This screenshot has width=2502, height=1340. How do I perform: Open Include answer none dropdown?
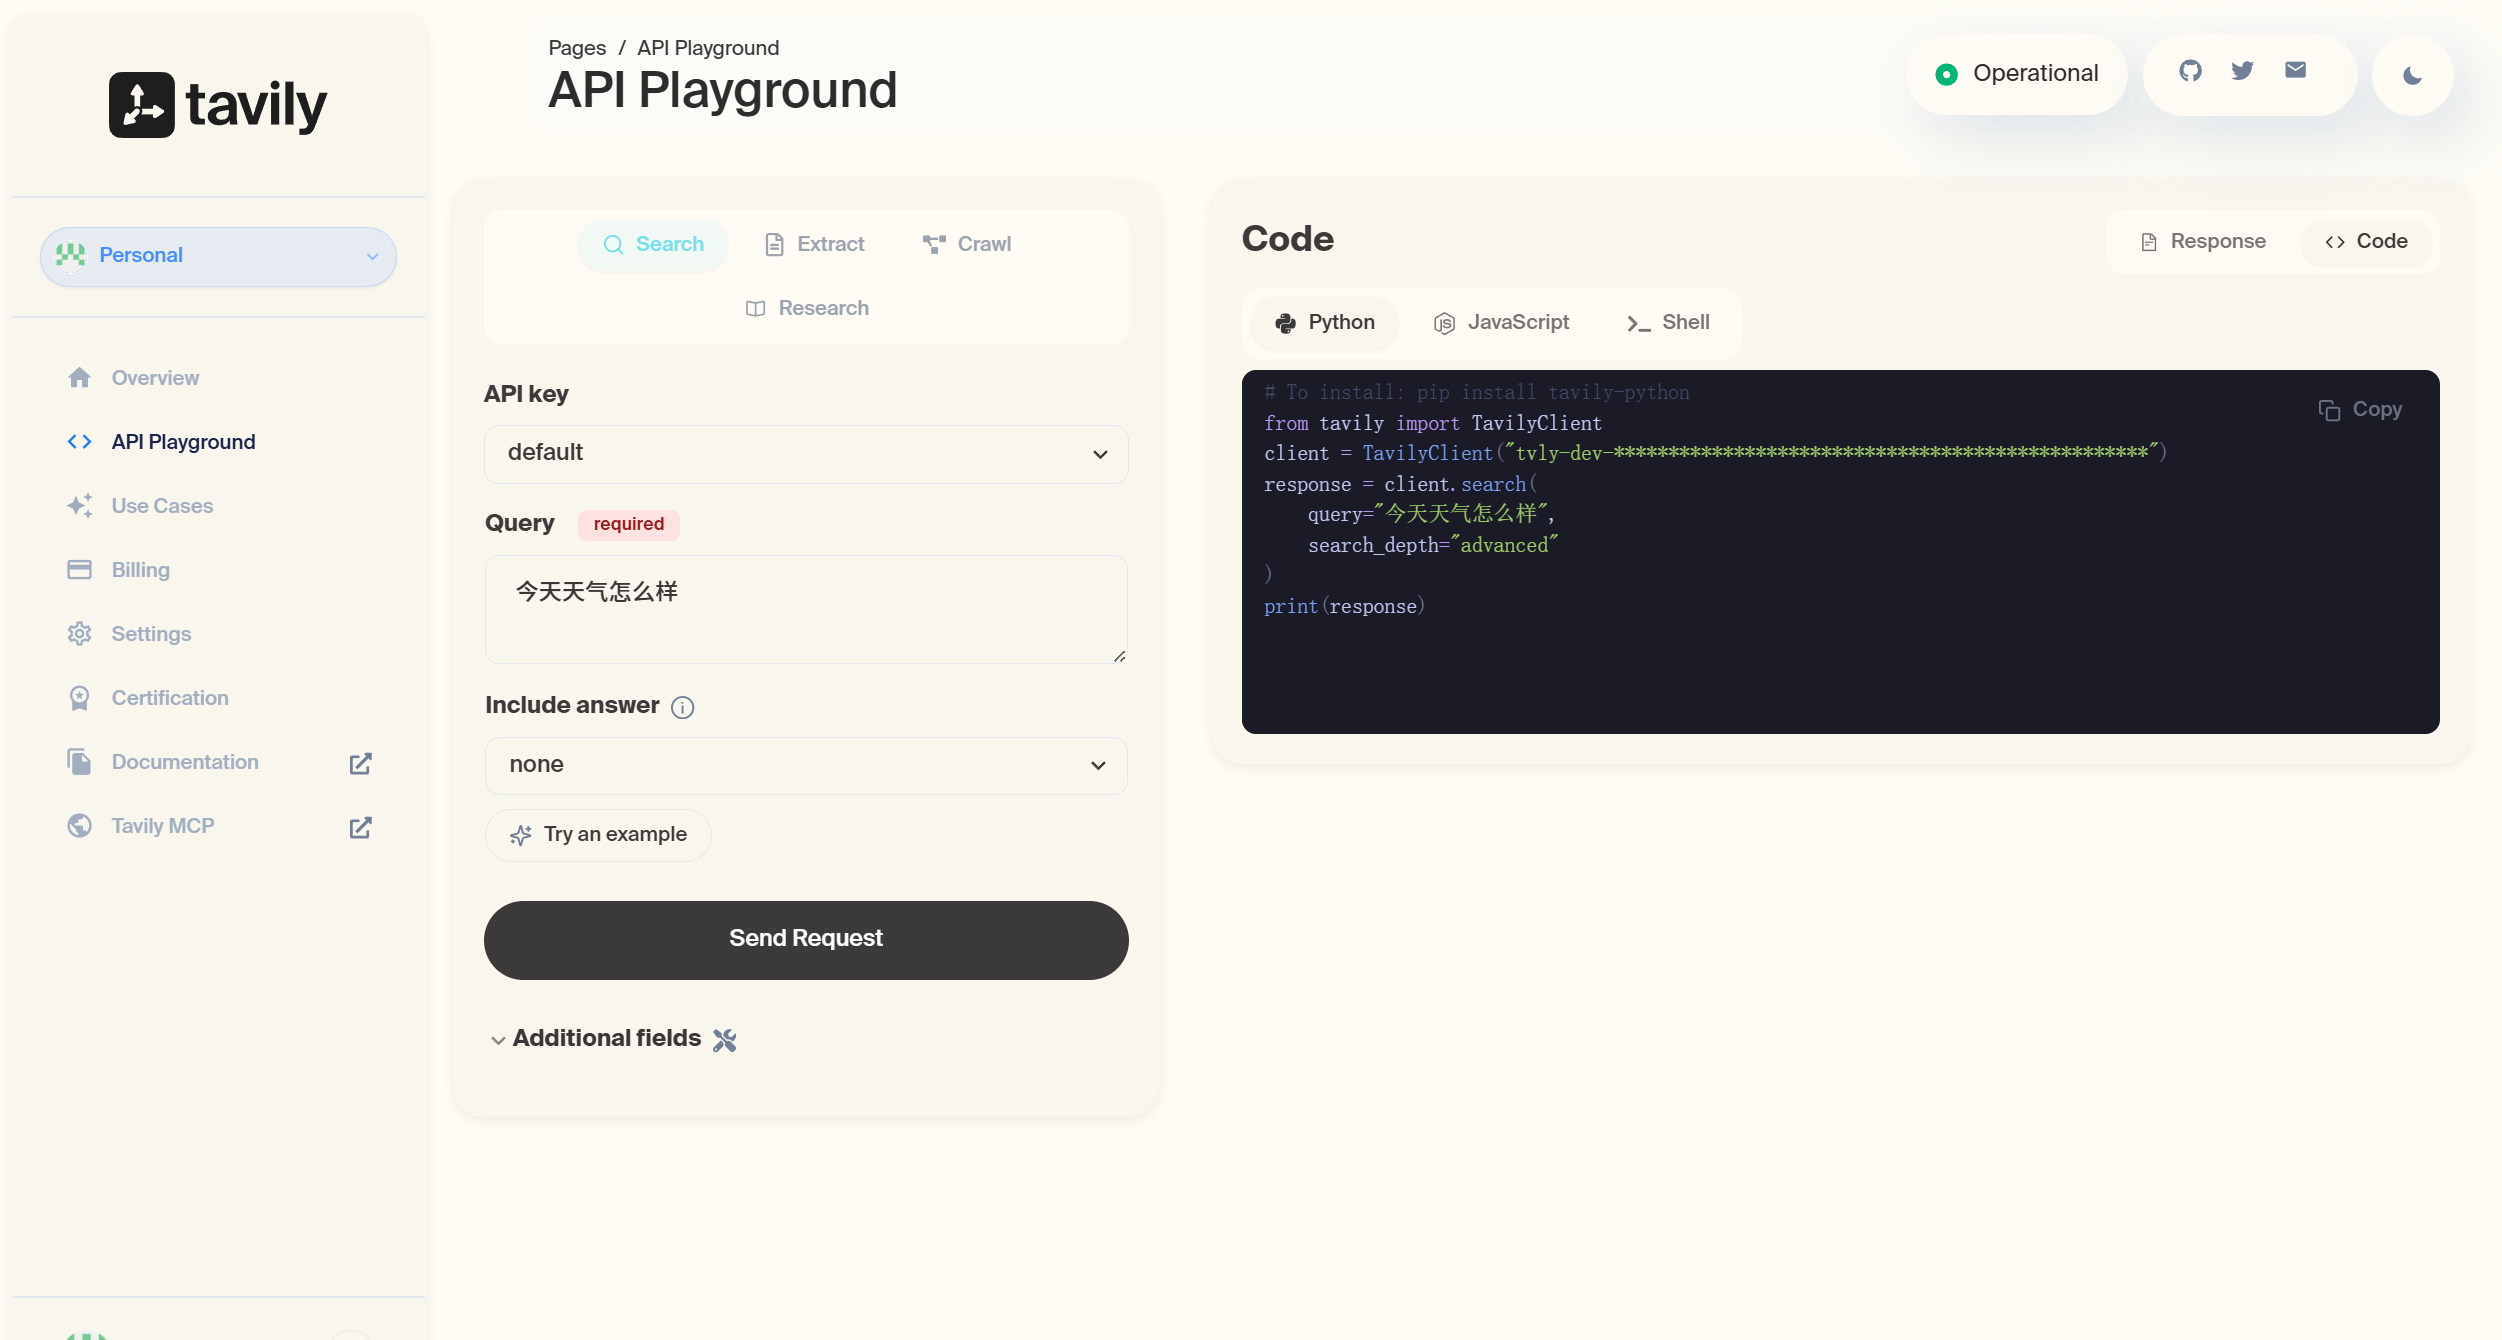coord(806,765)
